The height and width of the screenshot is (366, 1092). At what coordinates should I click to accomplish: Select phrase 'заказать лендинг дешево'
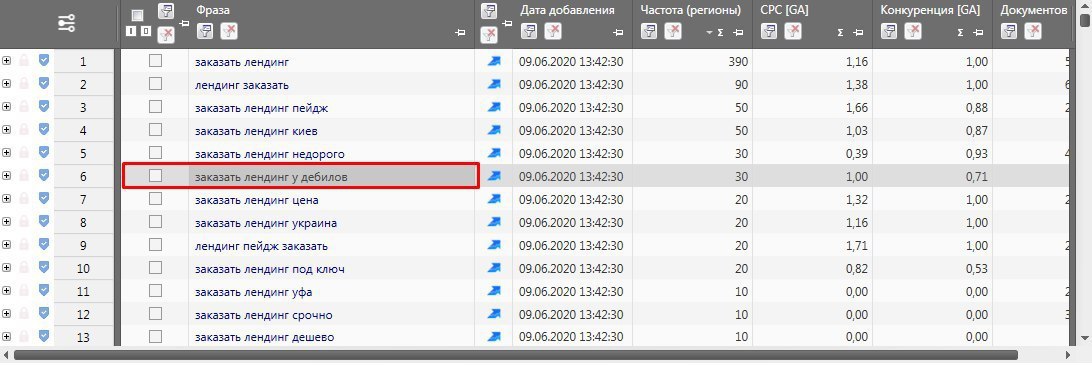pos(265,337)
